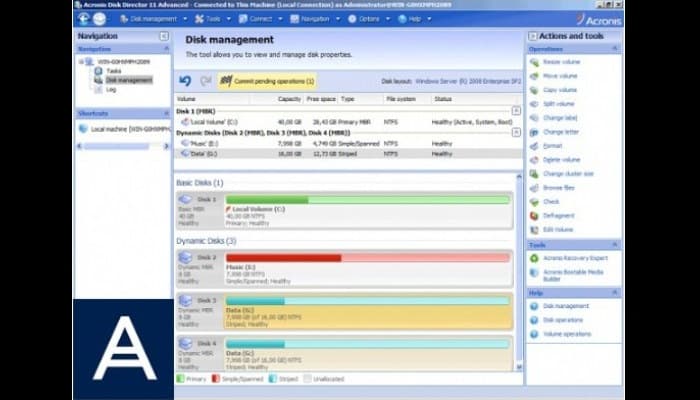Collapse the Navigation pane with chevron button
Viewport: 700px width, 400px height.
[164, 36]
